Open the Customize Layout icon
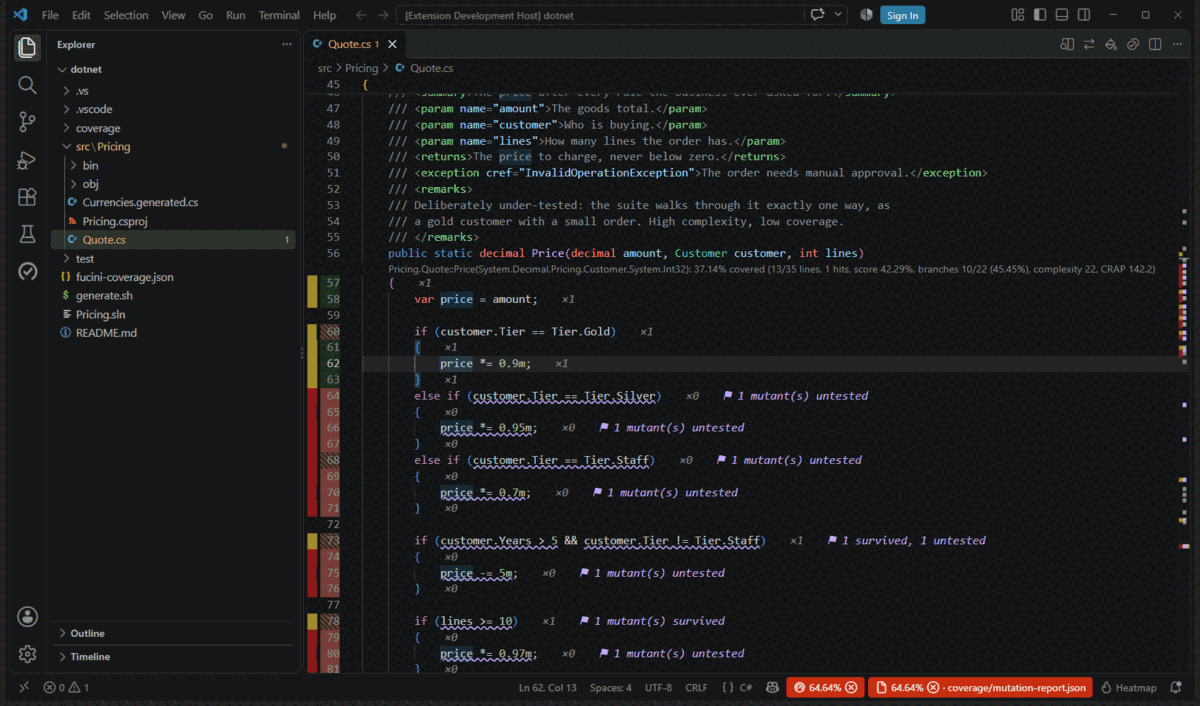1200x706 pixels. coord(1018,15)
